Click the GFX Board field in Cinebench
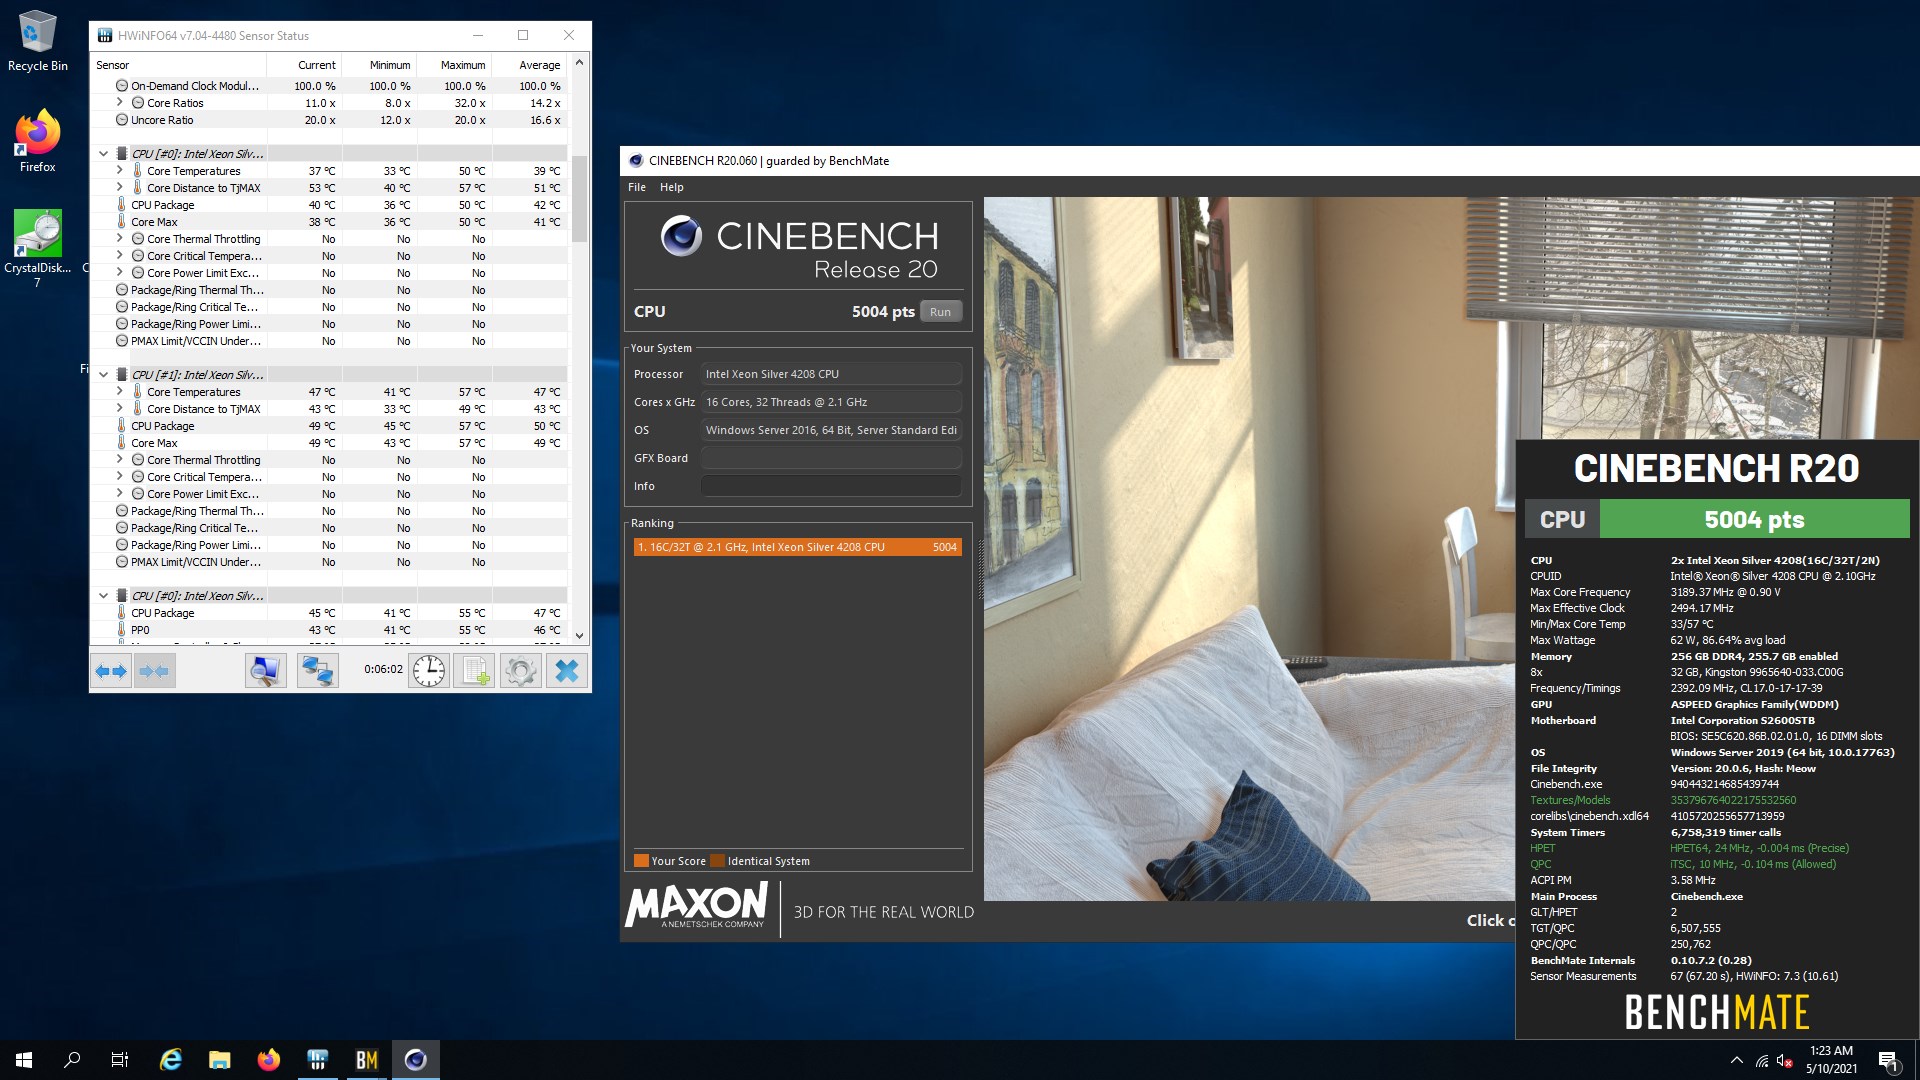 [831, 458]
